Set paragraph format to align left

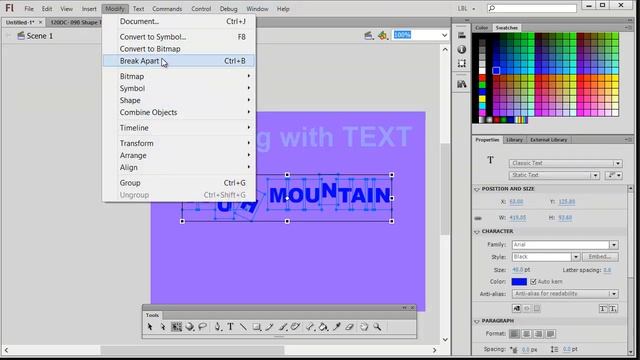tap(514, 334)
